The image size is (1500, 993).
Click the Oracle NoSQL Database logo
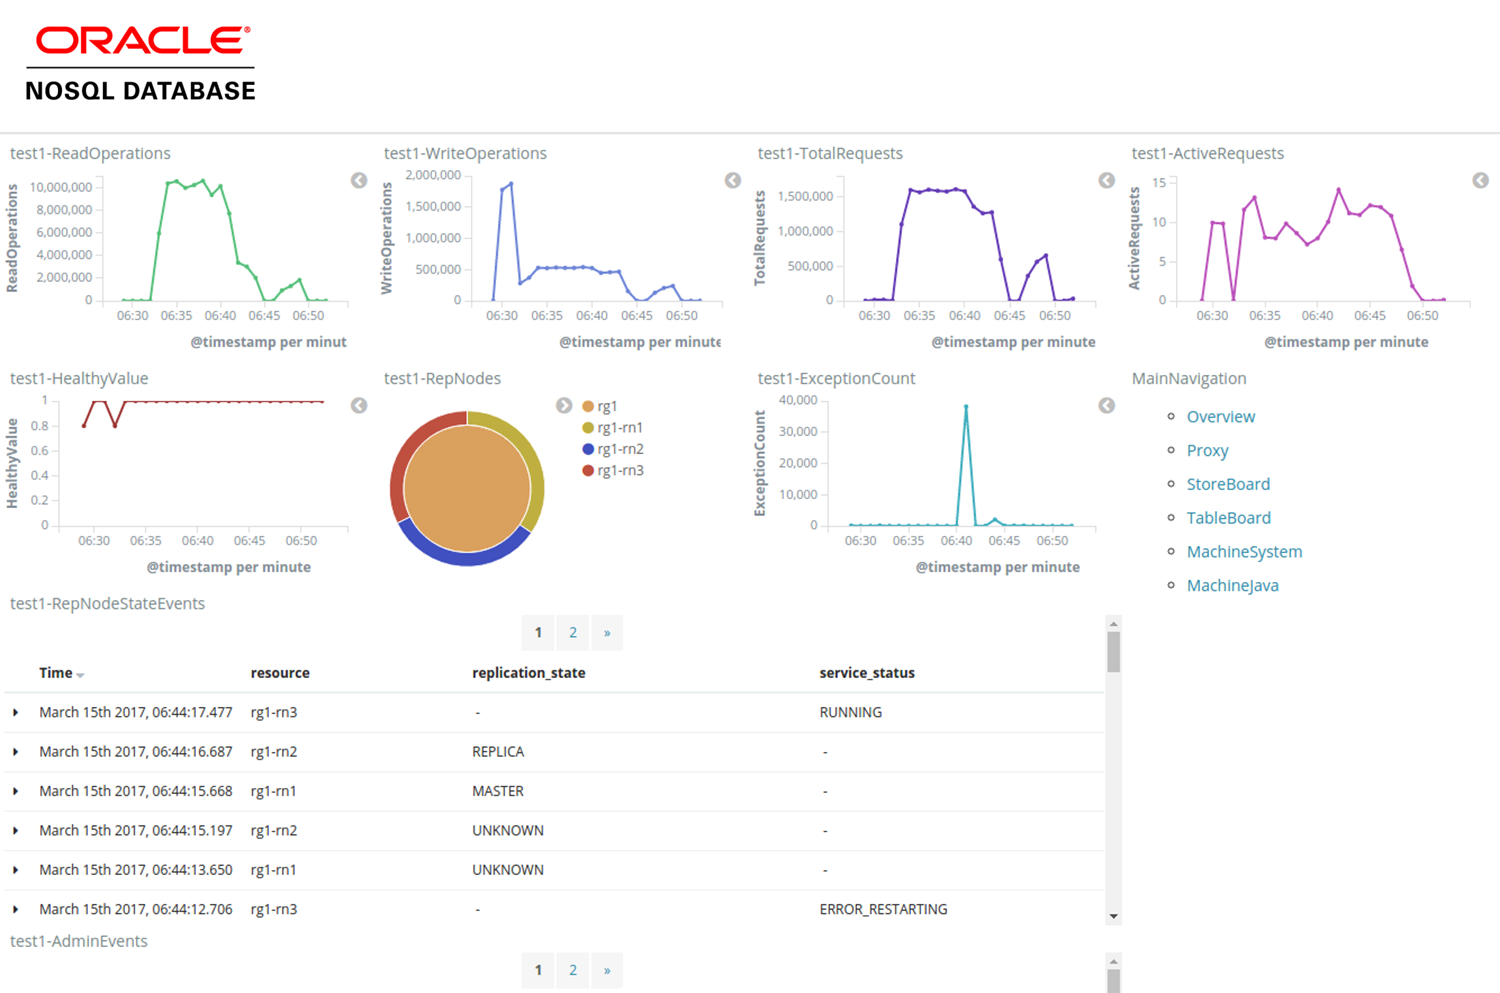(140, 63)
